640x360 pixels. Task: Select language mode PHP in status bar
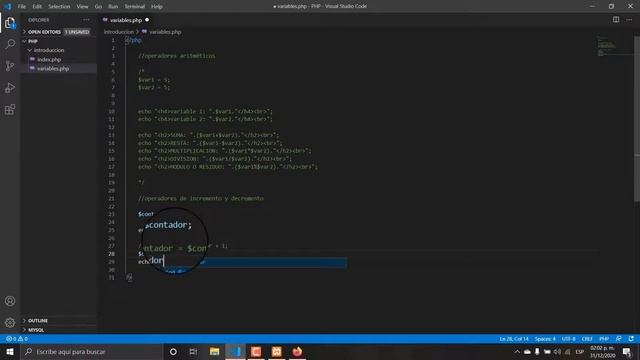point(604,339)
